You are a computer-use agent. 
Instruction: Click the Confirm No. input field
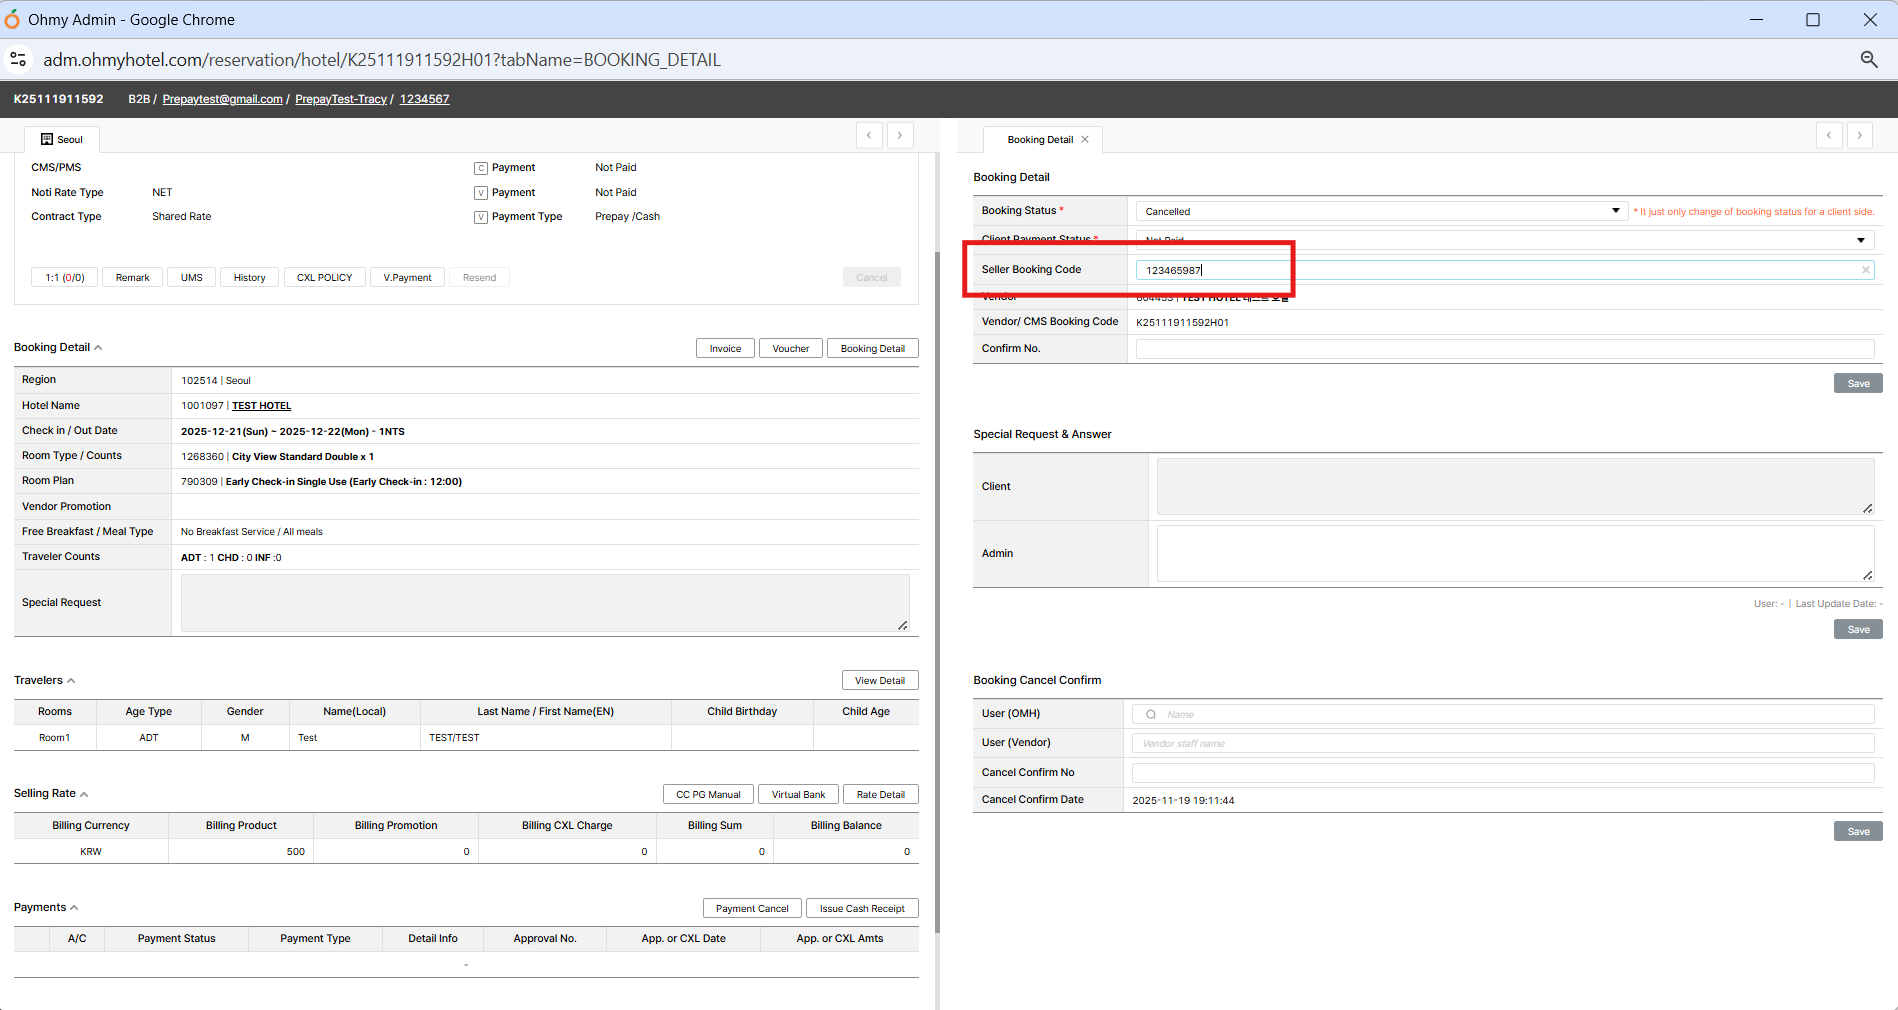click(1504, 349)
